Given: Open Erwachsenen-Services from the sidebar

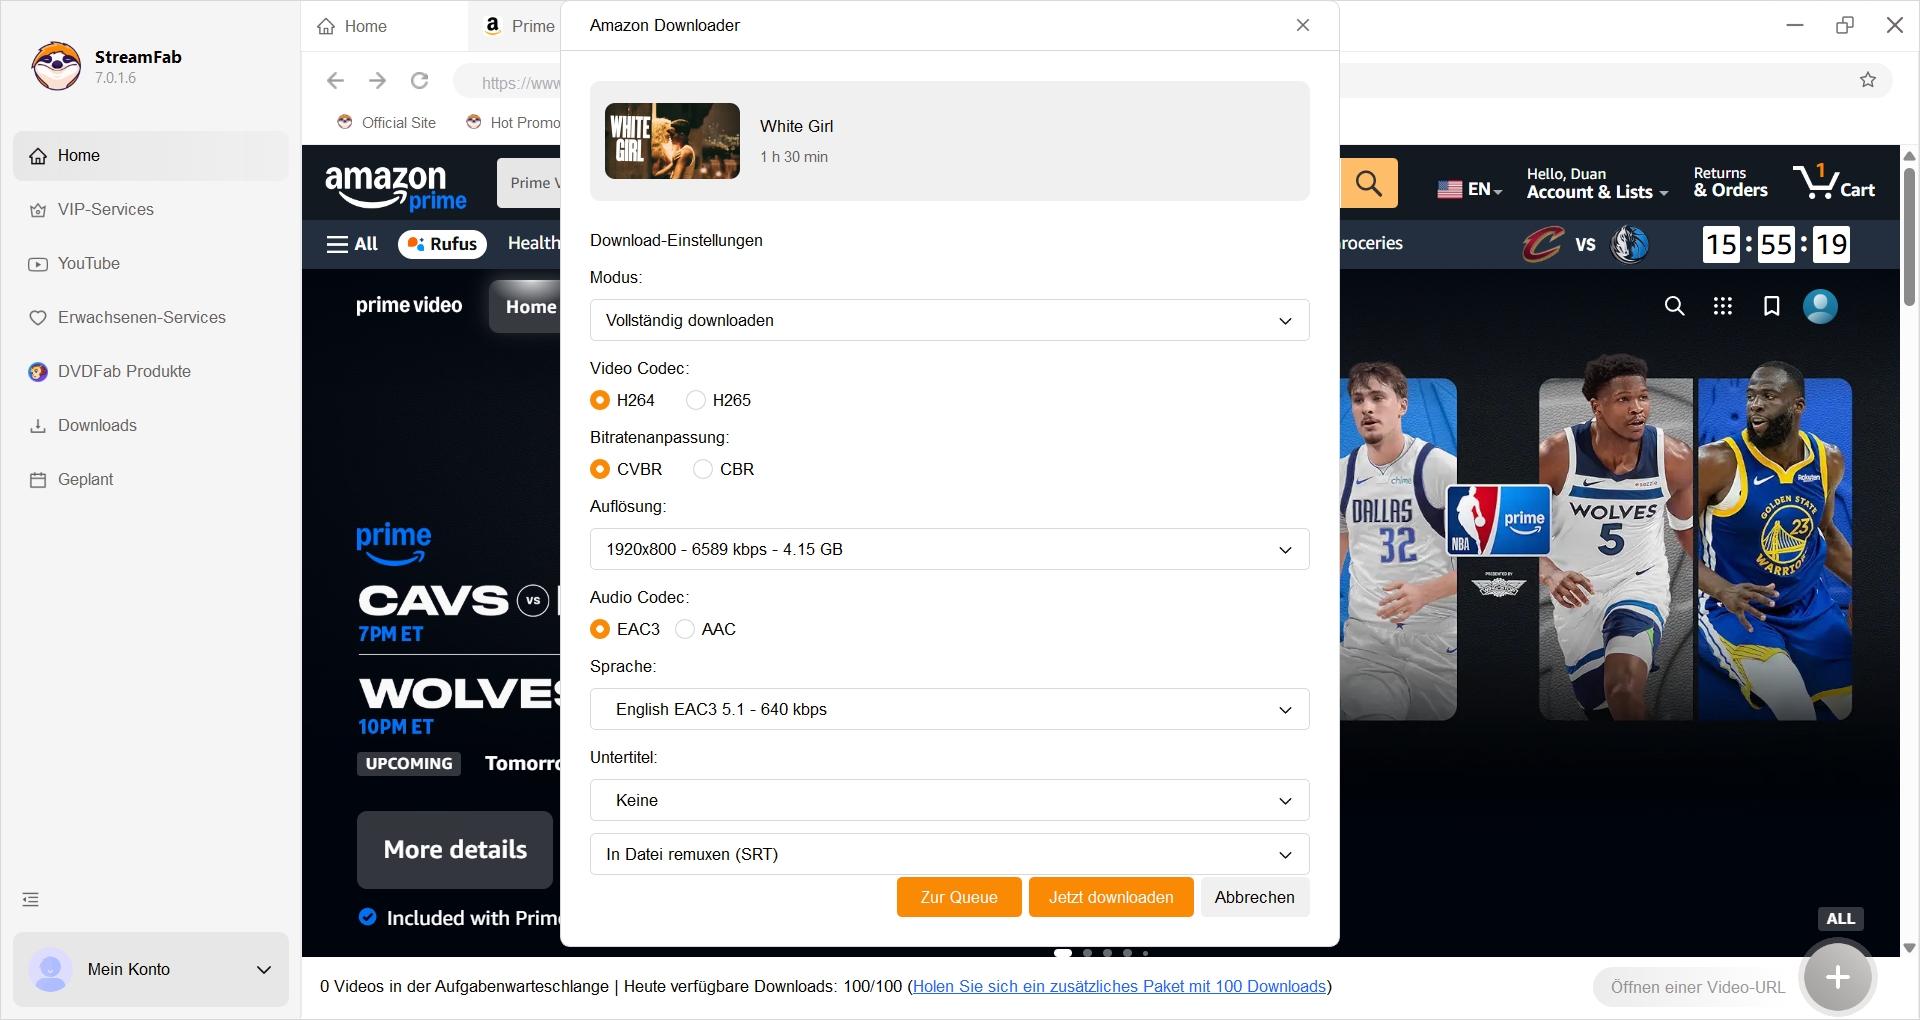Looking at the screenshot, I should click(140, 317).
